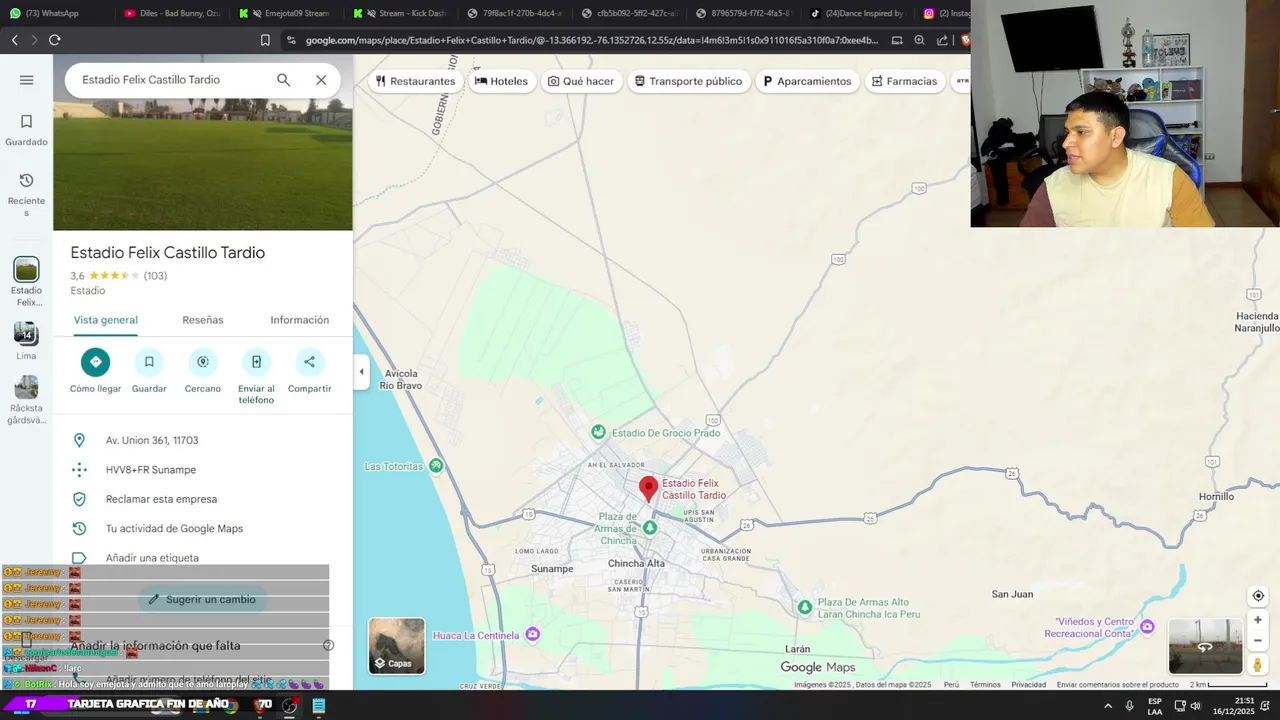1280x720 pixels.
Task: Filter map by Hoteles chip
Action: (x=501, y=81)
